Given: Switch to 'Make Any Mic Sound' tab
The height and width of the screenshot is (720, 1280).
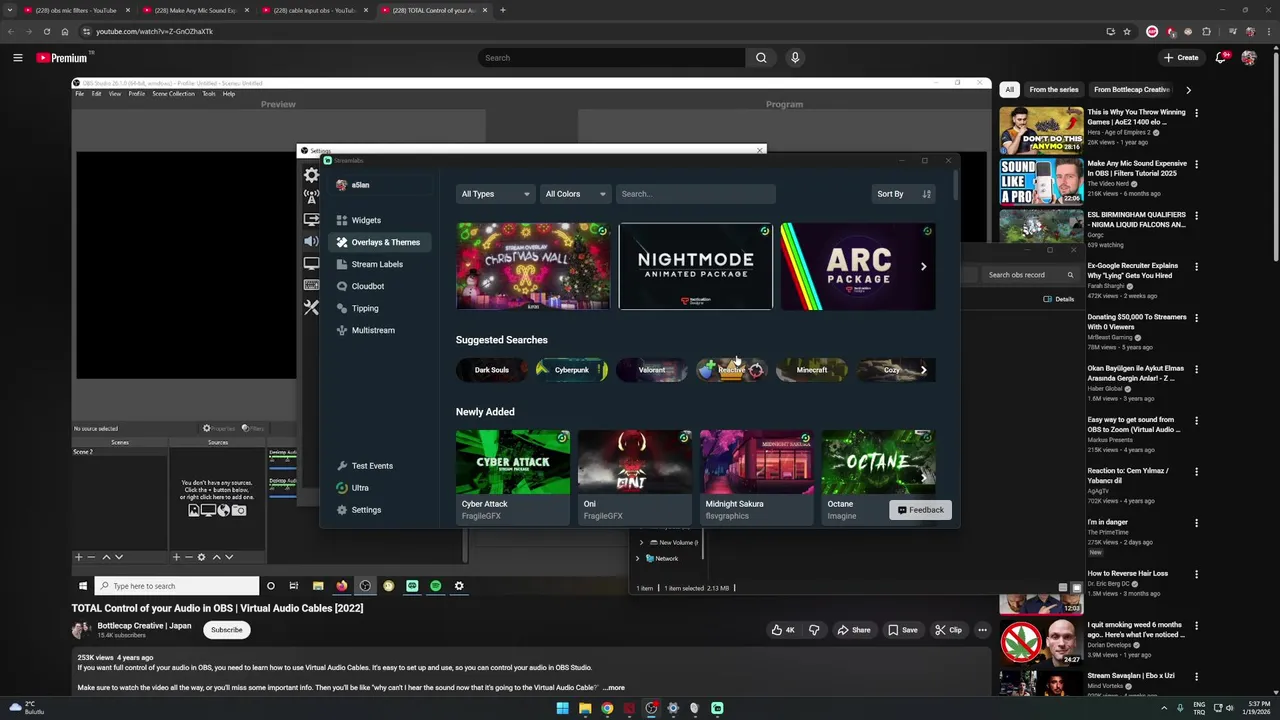Looking at the screenshot, I should (196, 10).
